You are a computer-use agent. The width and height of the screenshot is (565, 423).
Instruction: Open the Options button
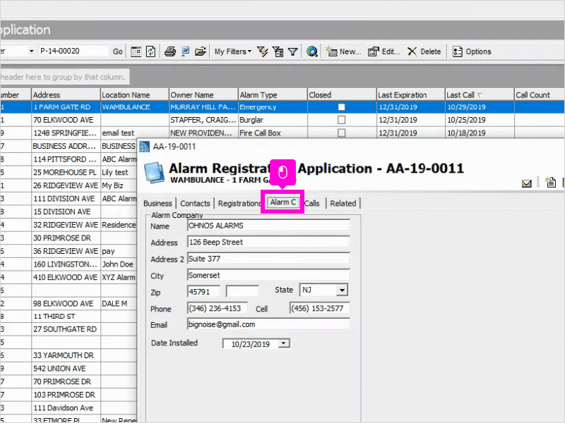tap(472, 52)
